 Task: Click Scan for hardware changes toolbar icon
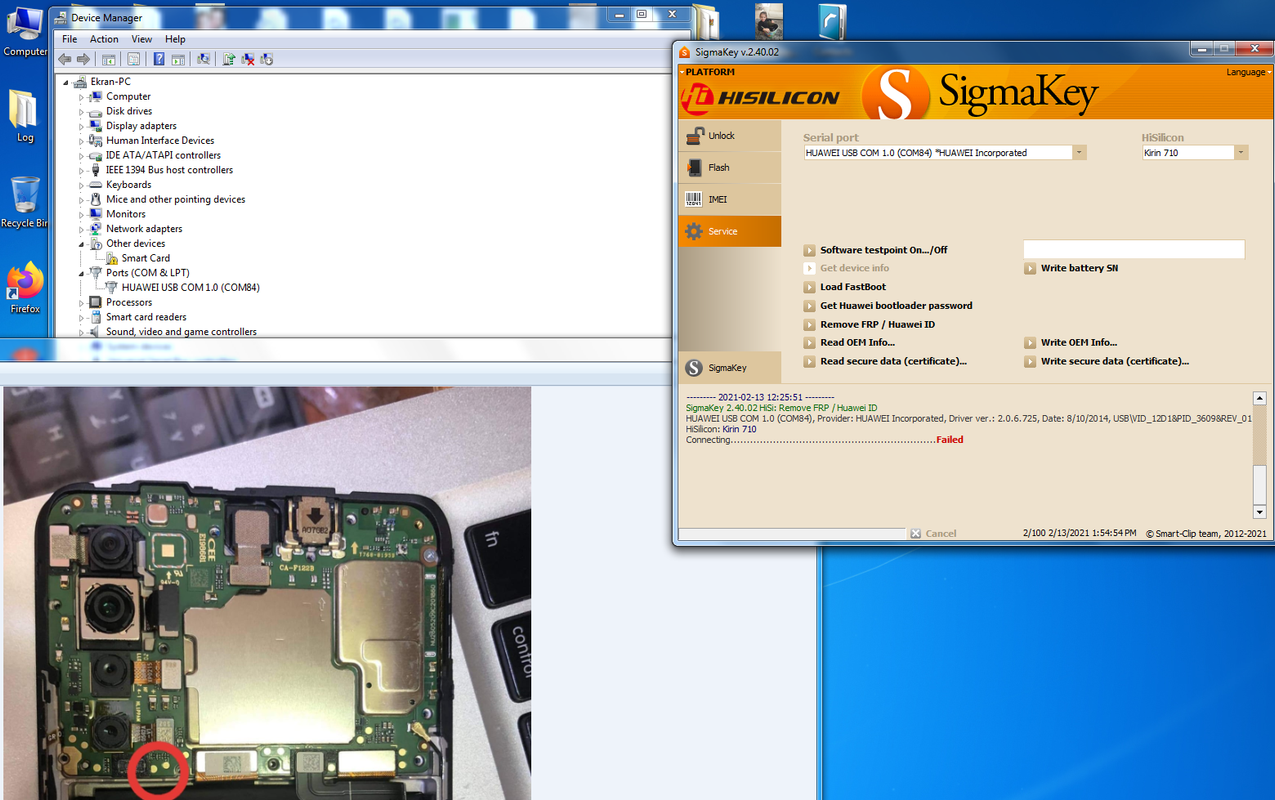point(204,59)
